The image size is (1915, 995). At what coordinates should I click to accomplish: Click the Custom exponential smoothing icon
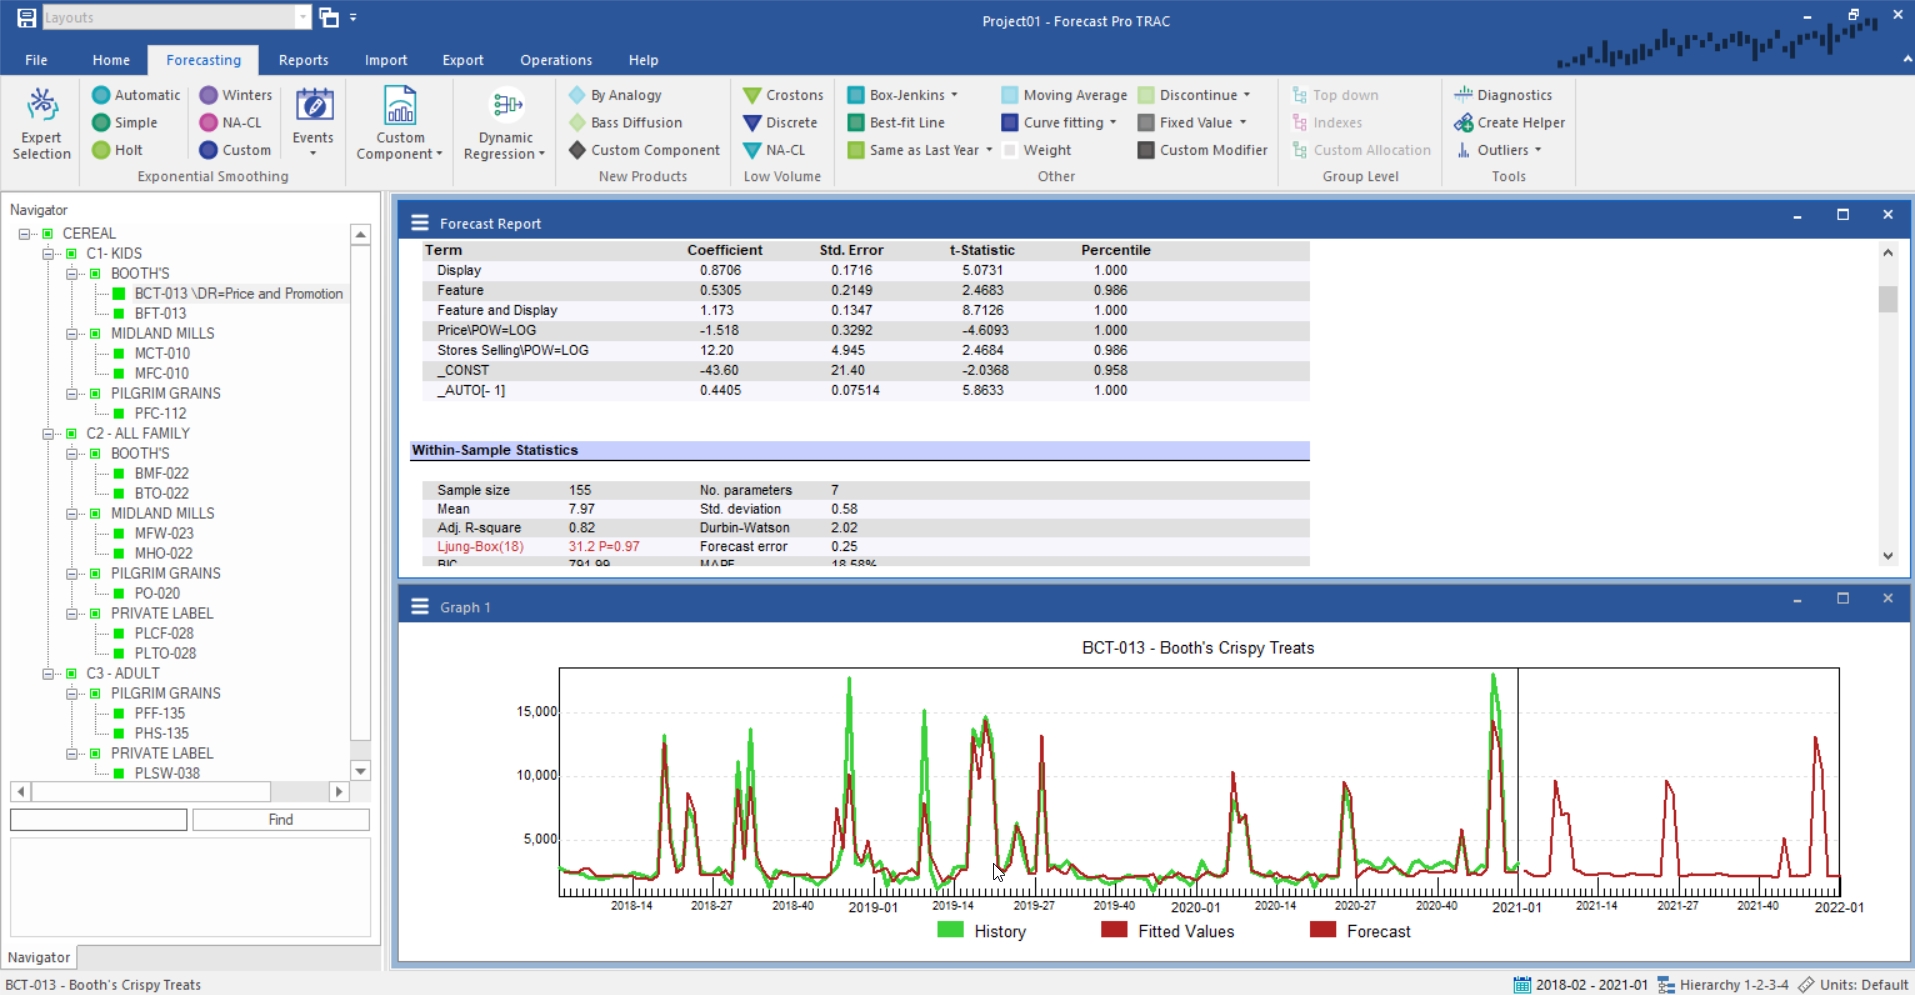pyautogui.click(x=208, y=150)
